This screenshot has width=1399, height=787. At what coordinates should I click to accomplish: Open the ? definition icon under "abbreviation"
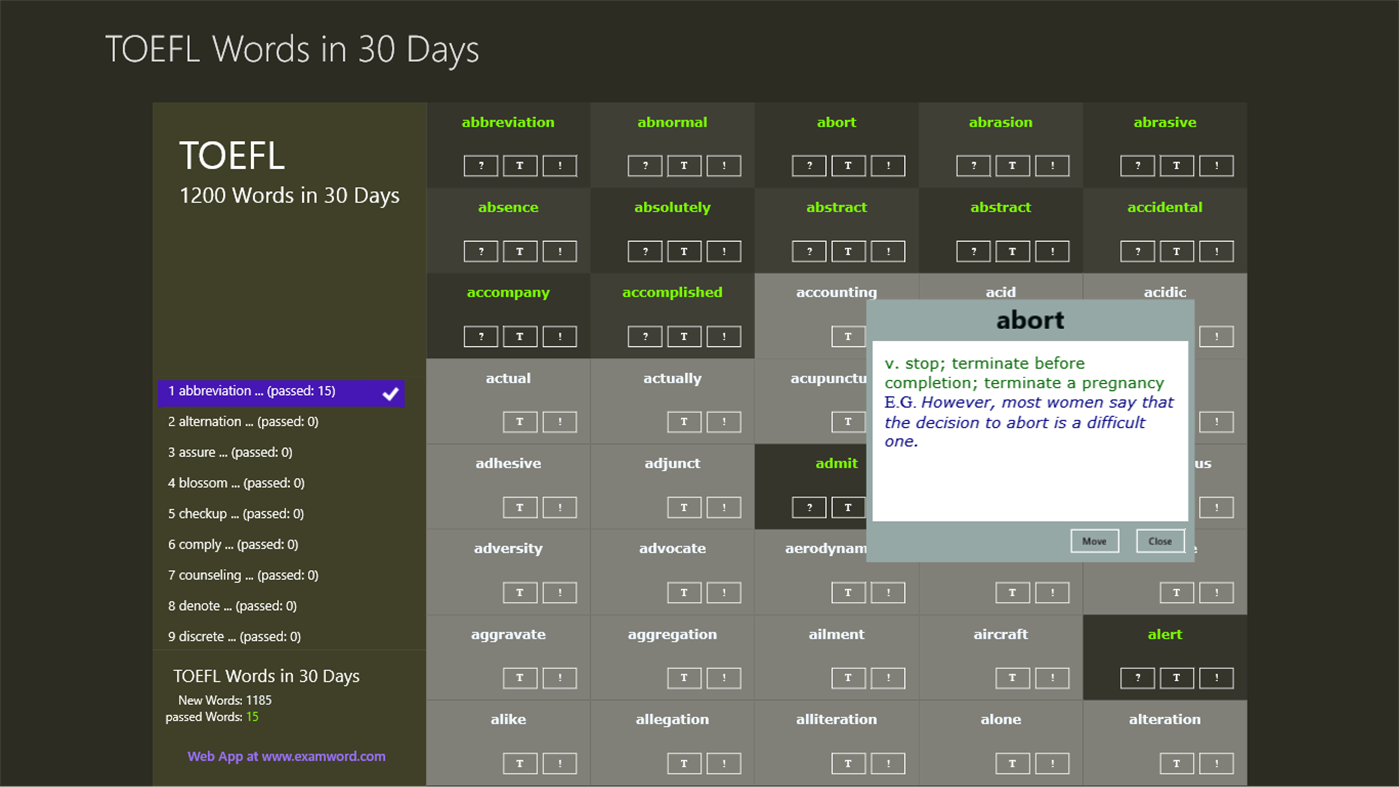480,165
